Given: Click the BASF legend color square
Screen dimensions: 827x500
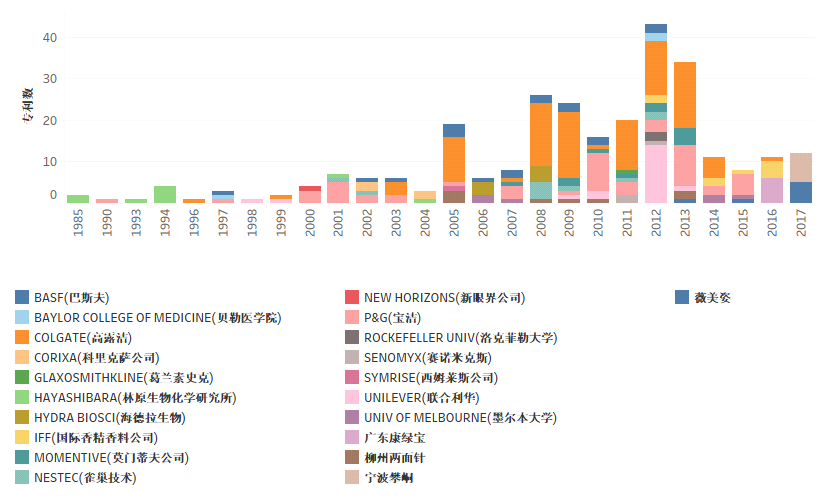Looking at the screenshot, I should tap(22, 297).
